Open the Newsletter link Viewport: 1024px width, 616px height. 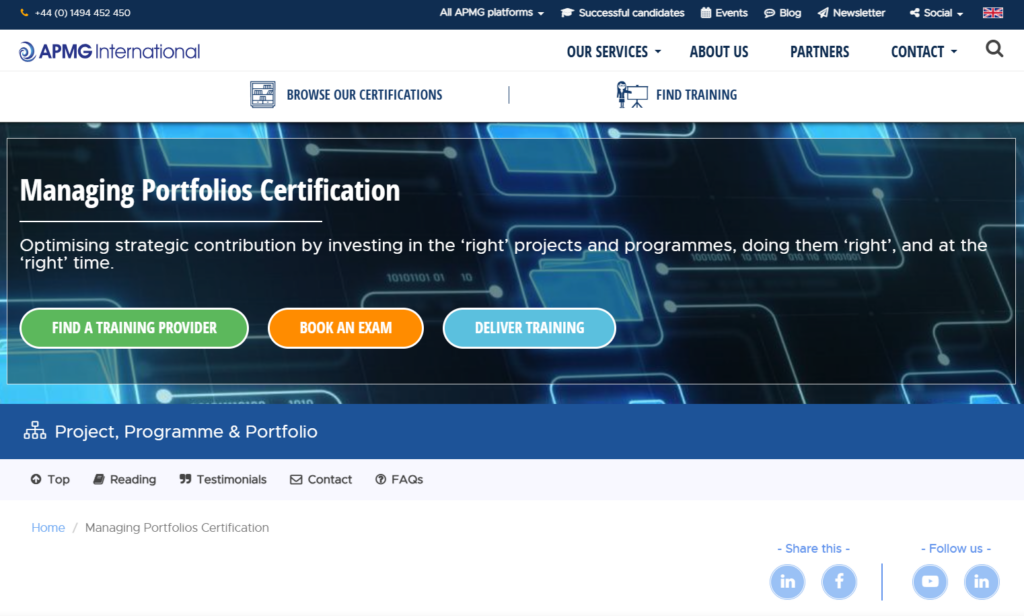tap(859, 13)
